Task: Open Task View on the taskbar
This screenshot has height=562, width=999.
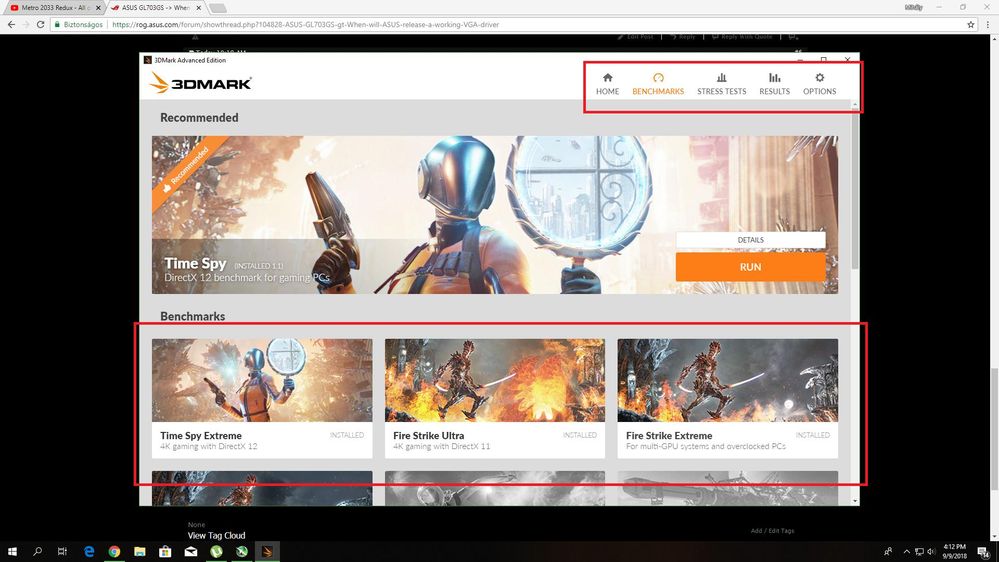Action: (x=62, y=551)
